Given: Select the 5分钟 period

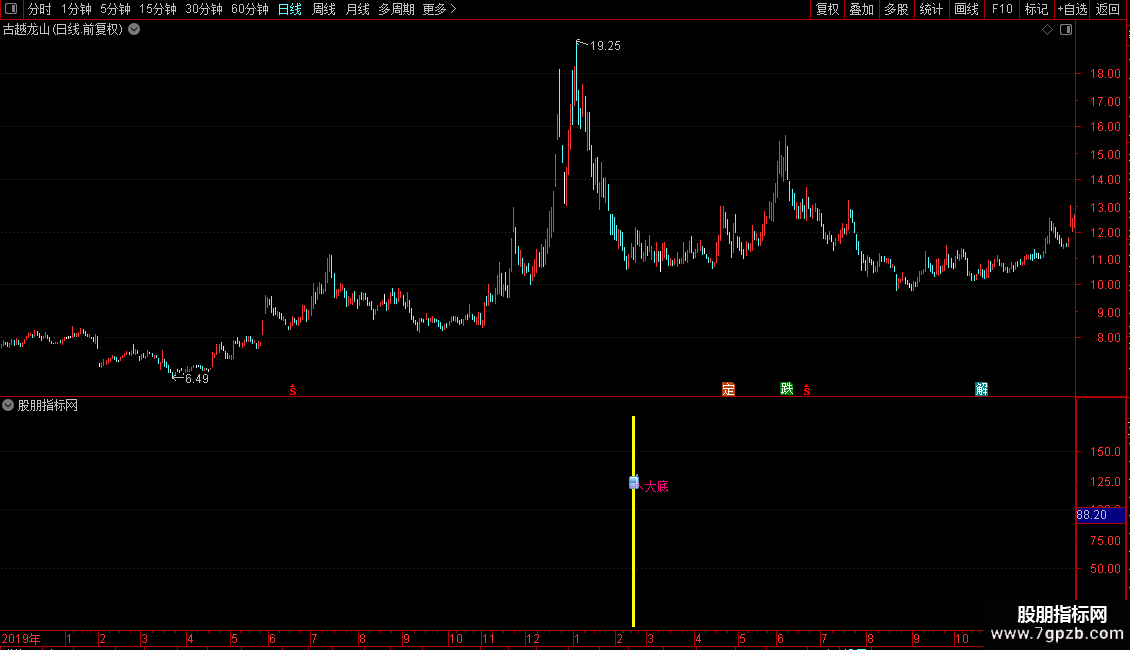Looking at the screenshot, I should point(115,9).
